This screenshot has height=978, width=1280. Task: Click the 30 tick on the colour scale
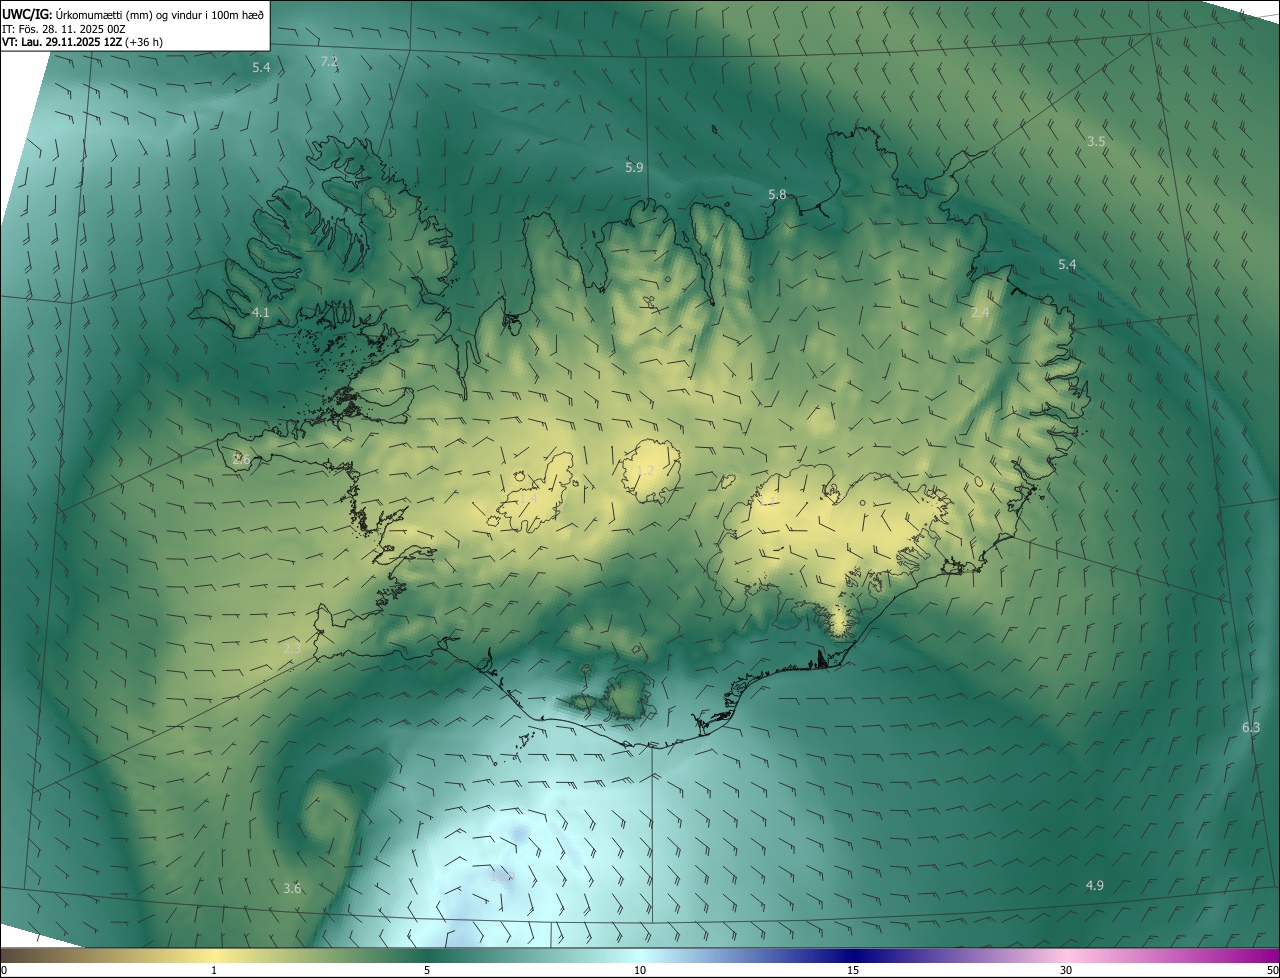pos(1066,970)
